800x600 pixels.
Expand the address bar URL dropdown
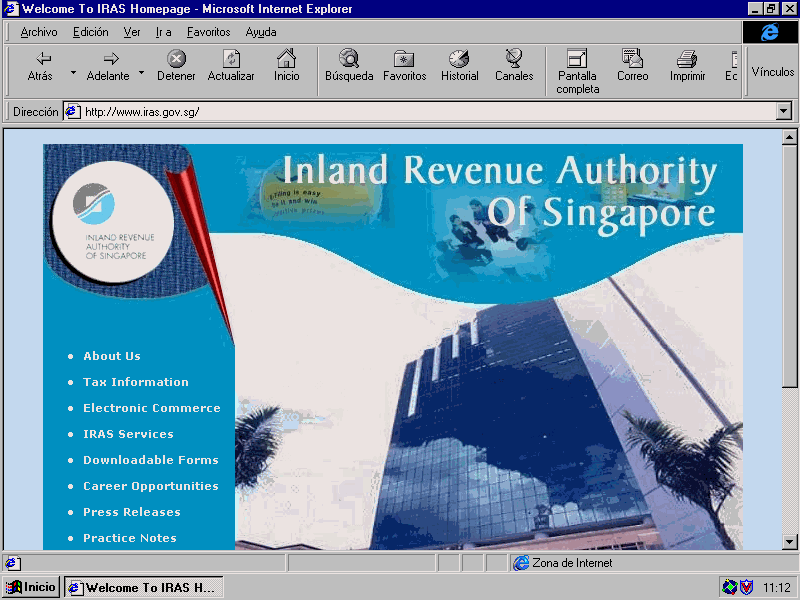point(784,111)
